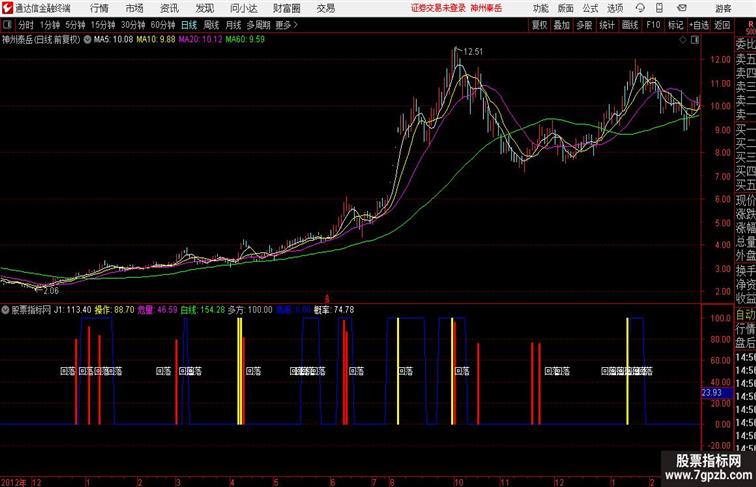Toggle the left sidebar panel icon
Screen dimensions: 756x487
click(7, 25)
